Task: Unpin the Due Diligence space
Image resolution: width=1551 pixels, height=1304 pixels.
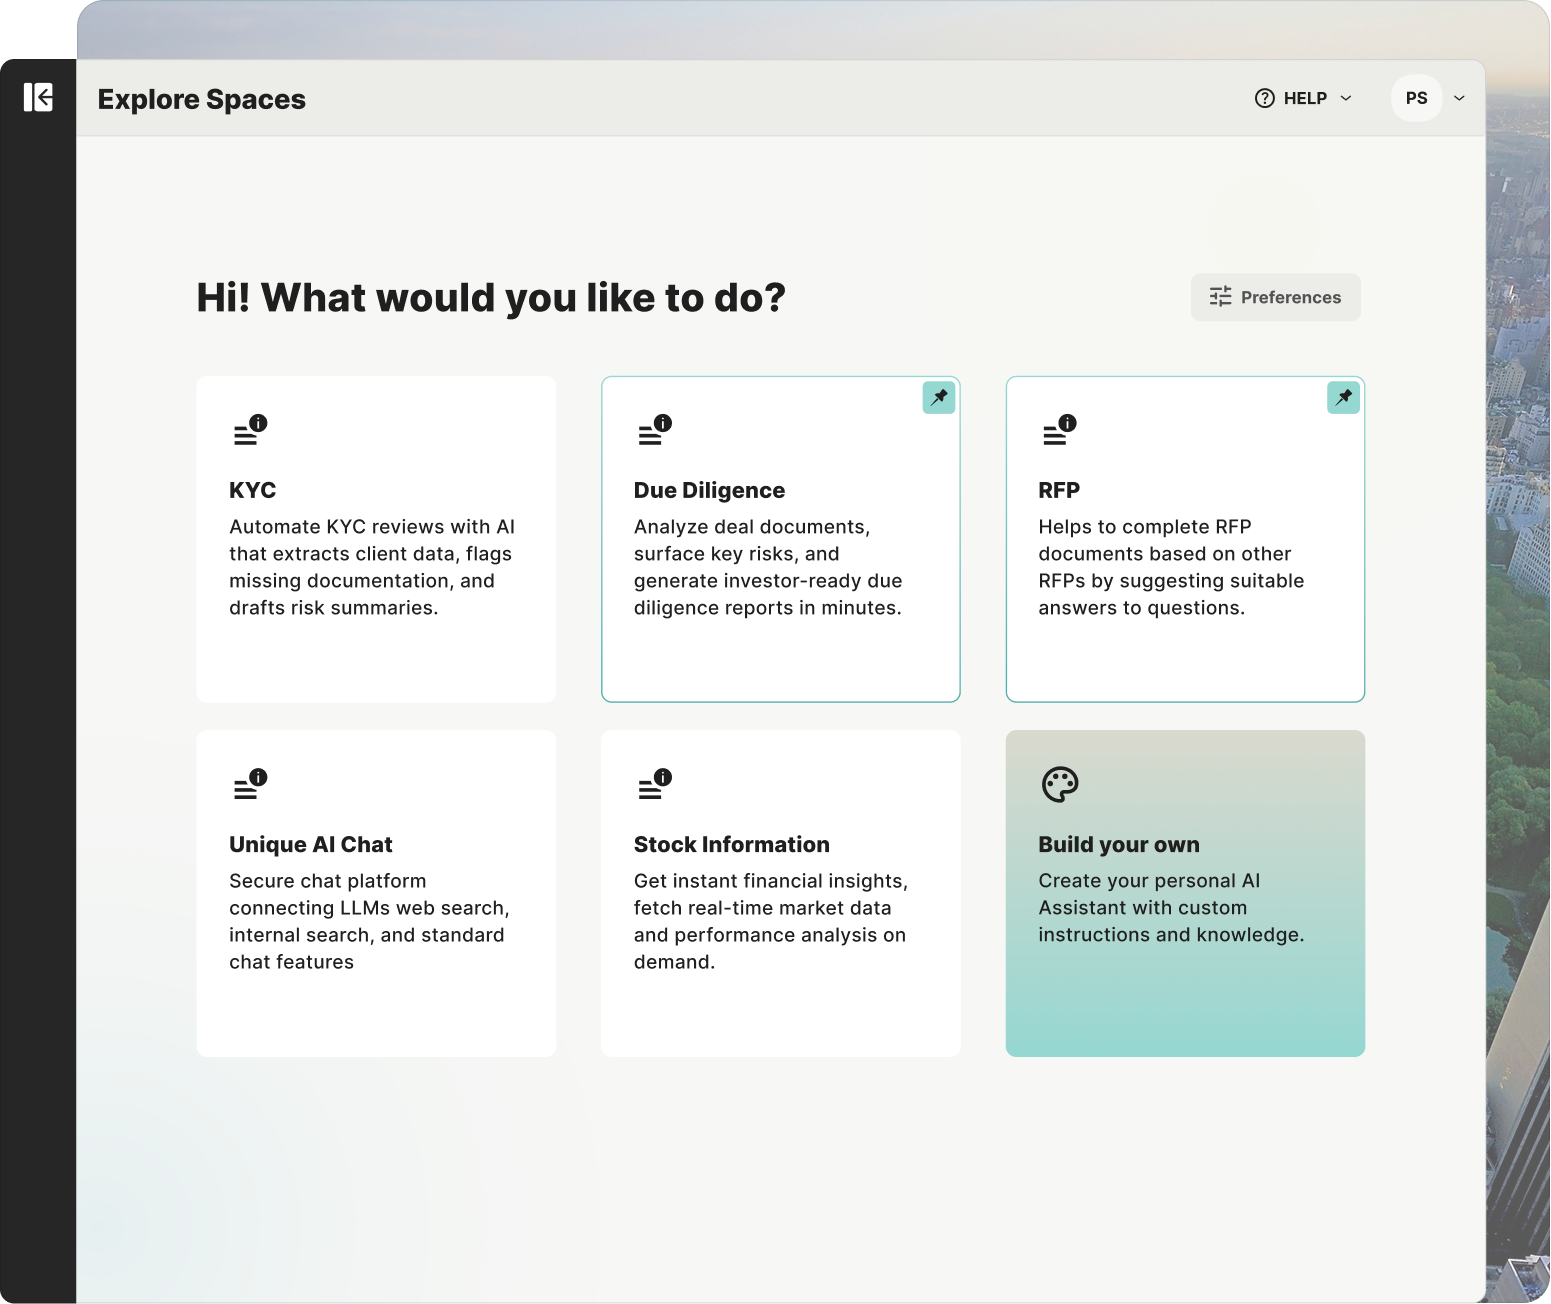Action: click(x=938, y=398)
